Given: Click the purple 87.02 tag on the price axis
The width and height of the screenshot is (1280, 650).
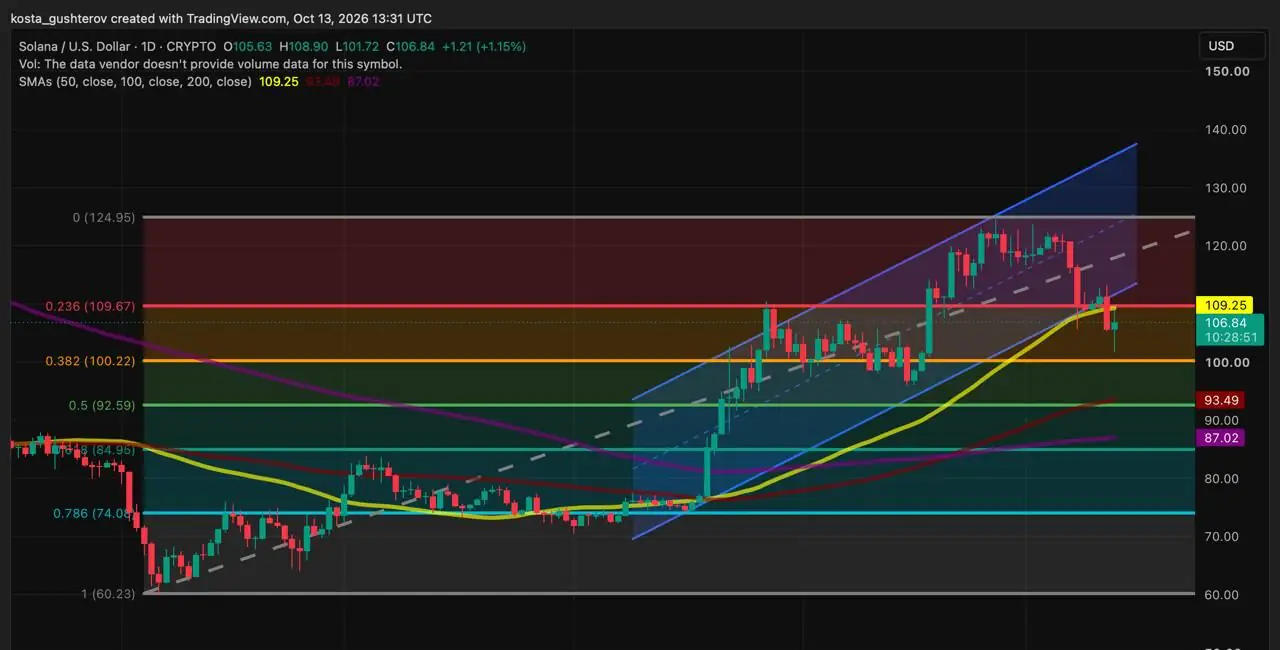Looking at the screenshot, I should click(x=1222, y=437).
